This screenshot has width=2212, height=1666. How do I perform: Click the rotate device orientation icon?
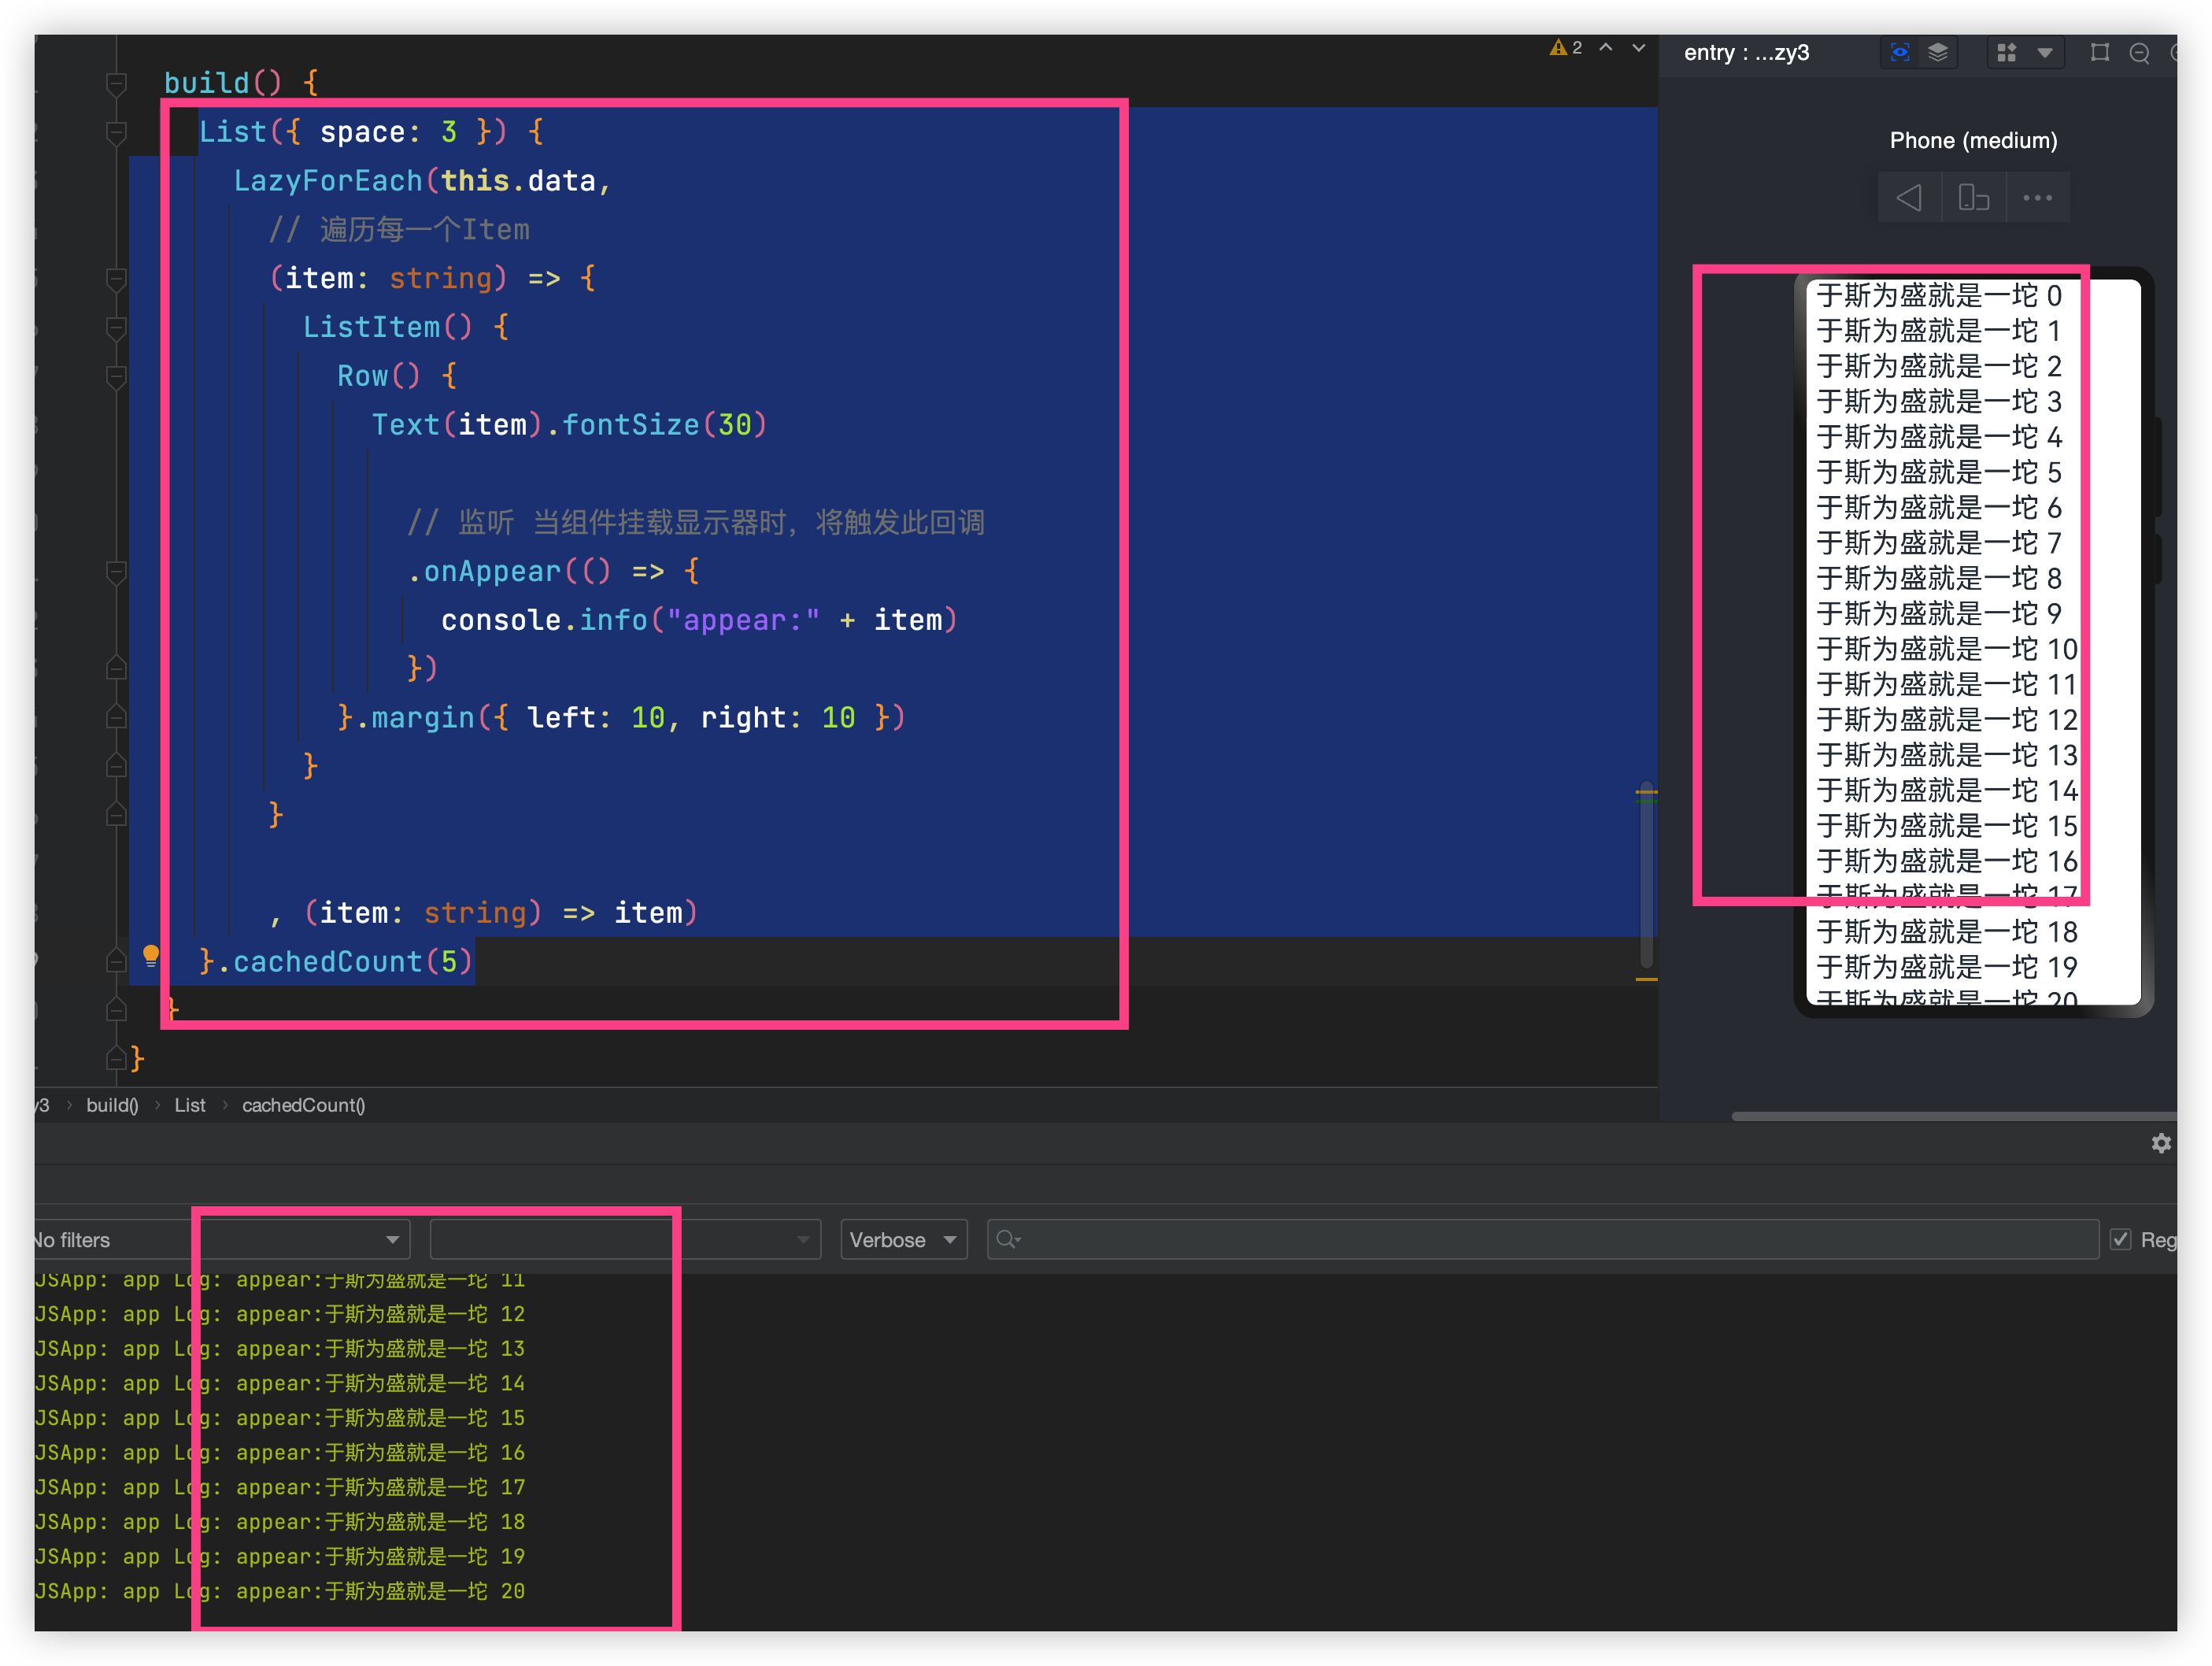(x=1973, y=197)
